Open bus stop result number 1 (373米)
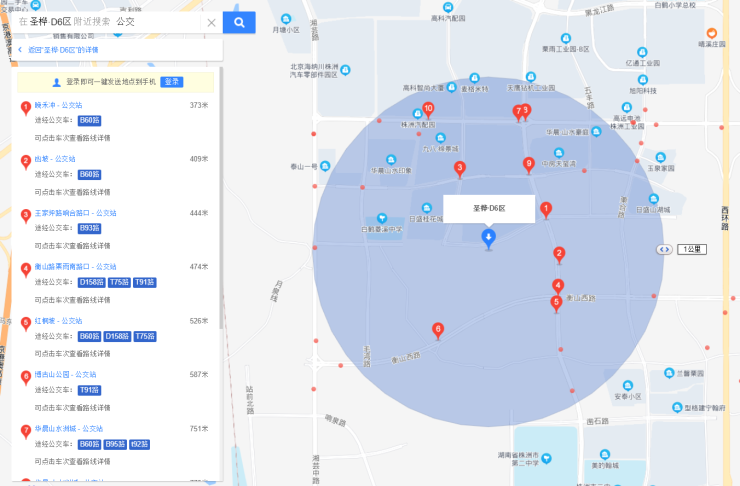740x486 pixels. pos(58,105)
